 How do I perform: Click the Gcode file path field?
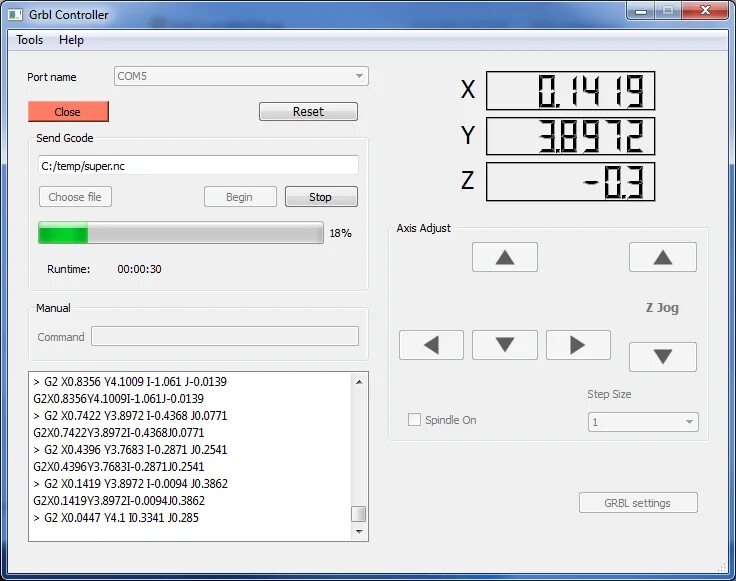(198, 166)
